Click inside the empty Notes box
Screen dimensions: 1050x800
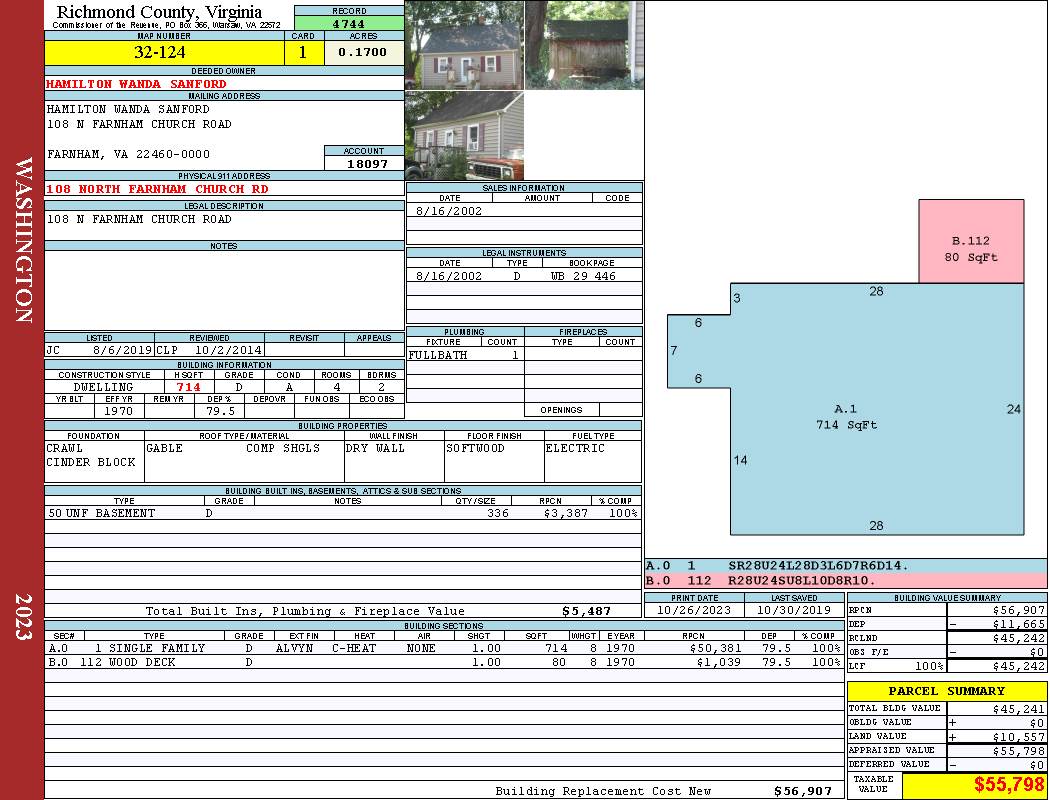[x=224, y=290]
